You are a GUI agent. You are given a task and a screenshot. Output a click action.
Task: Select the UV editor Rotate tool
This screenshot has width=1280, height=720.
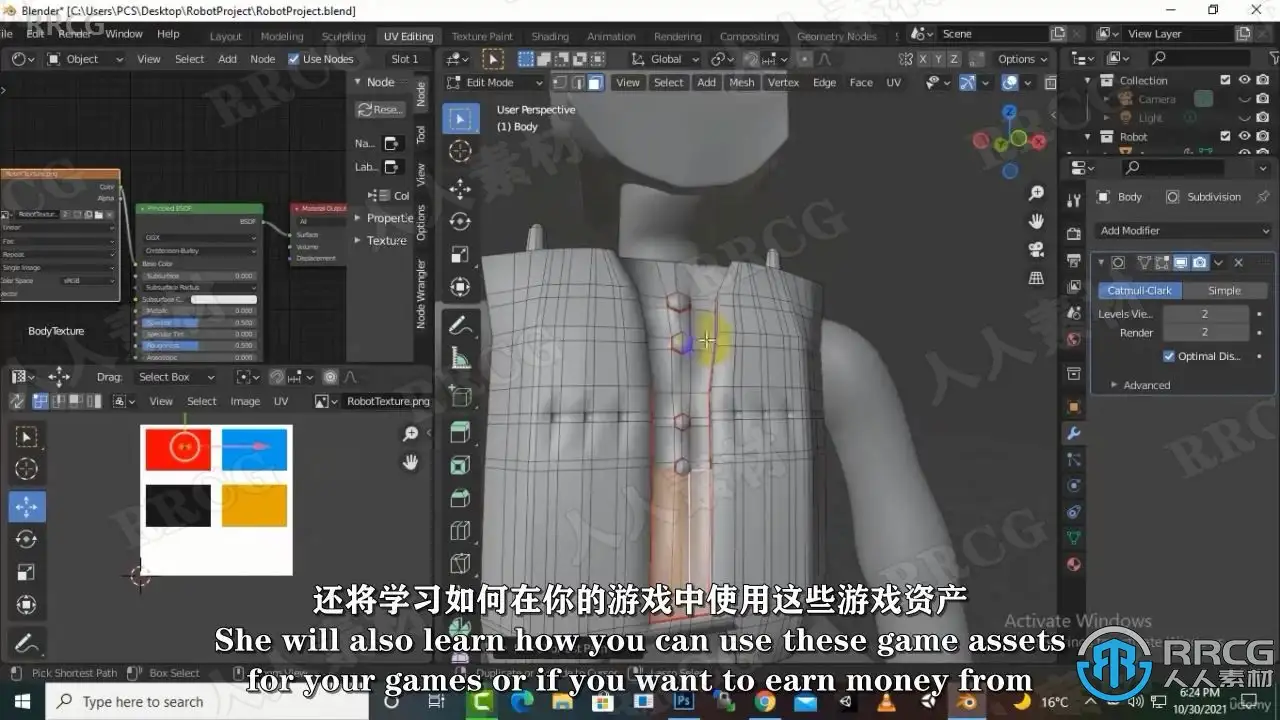coord(27,539)
